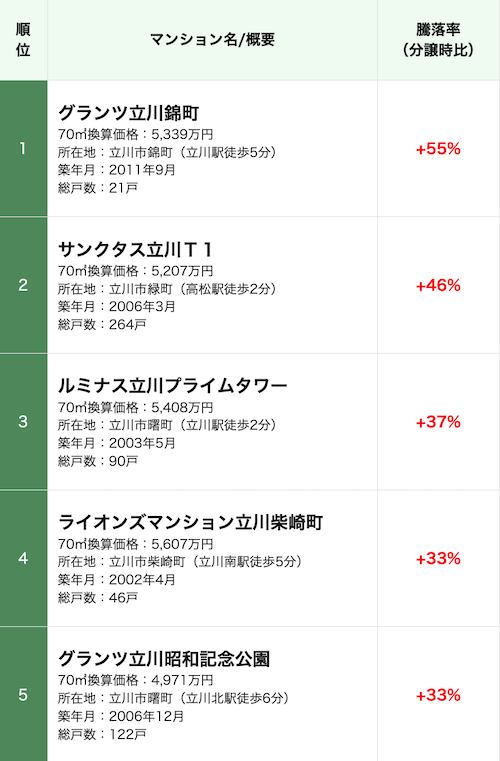
Task: Click the ライオンズマンション立川柴崎町 title
Action: (x=191, y=523)
